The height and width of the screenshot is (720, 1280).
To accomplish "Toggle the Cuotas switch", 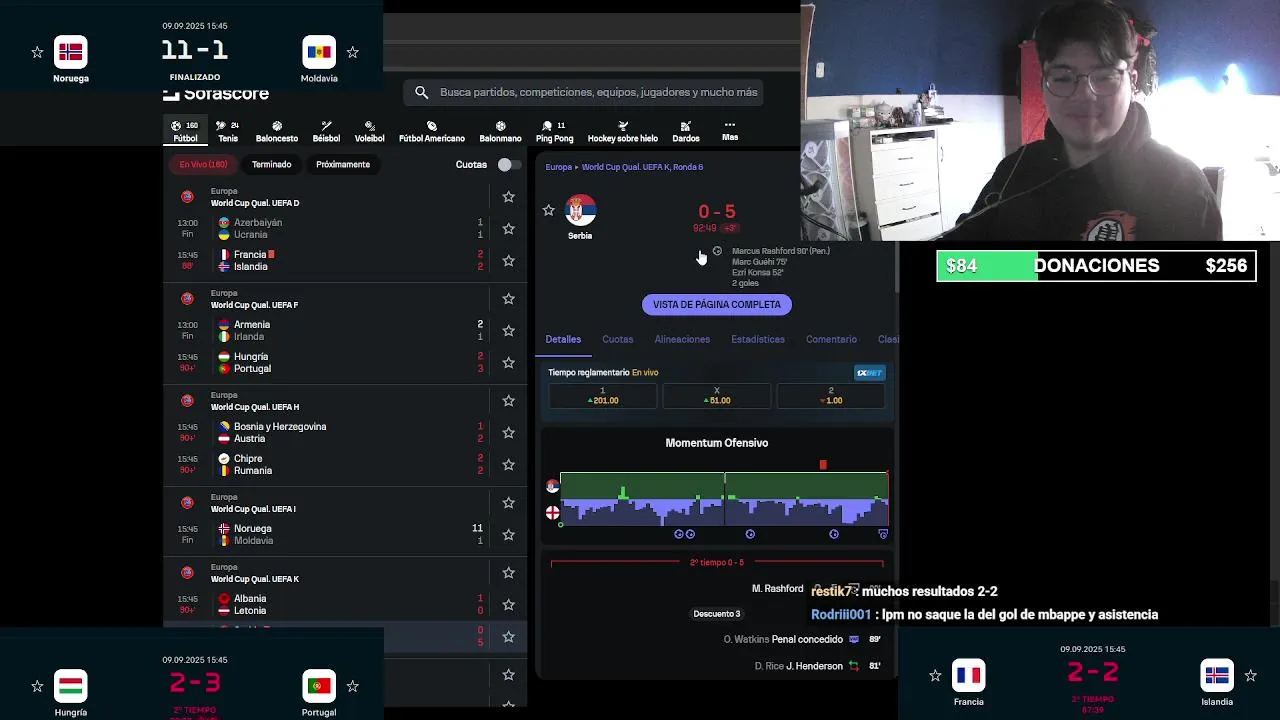I will click(509, 165).
